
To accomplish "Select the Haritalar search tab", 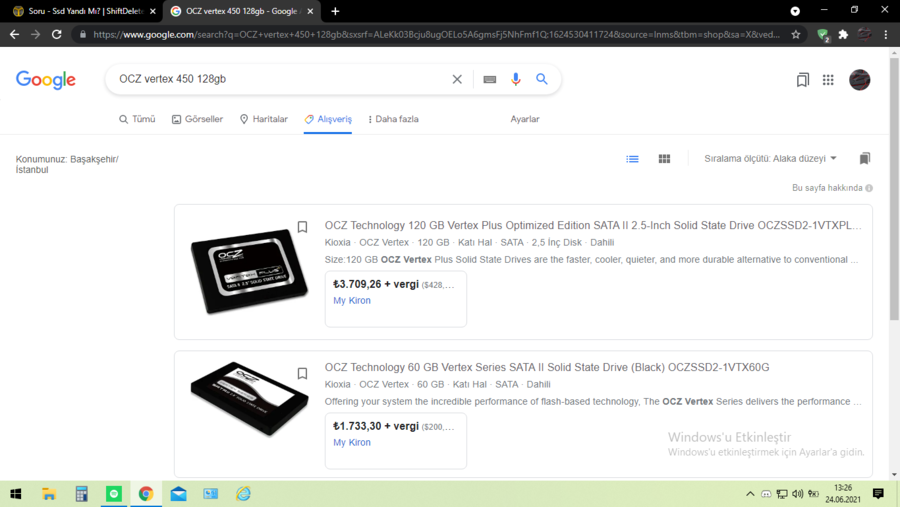I will click(x=263, y=119).
